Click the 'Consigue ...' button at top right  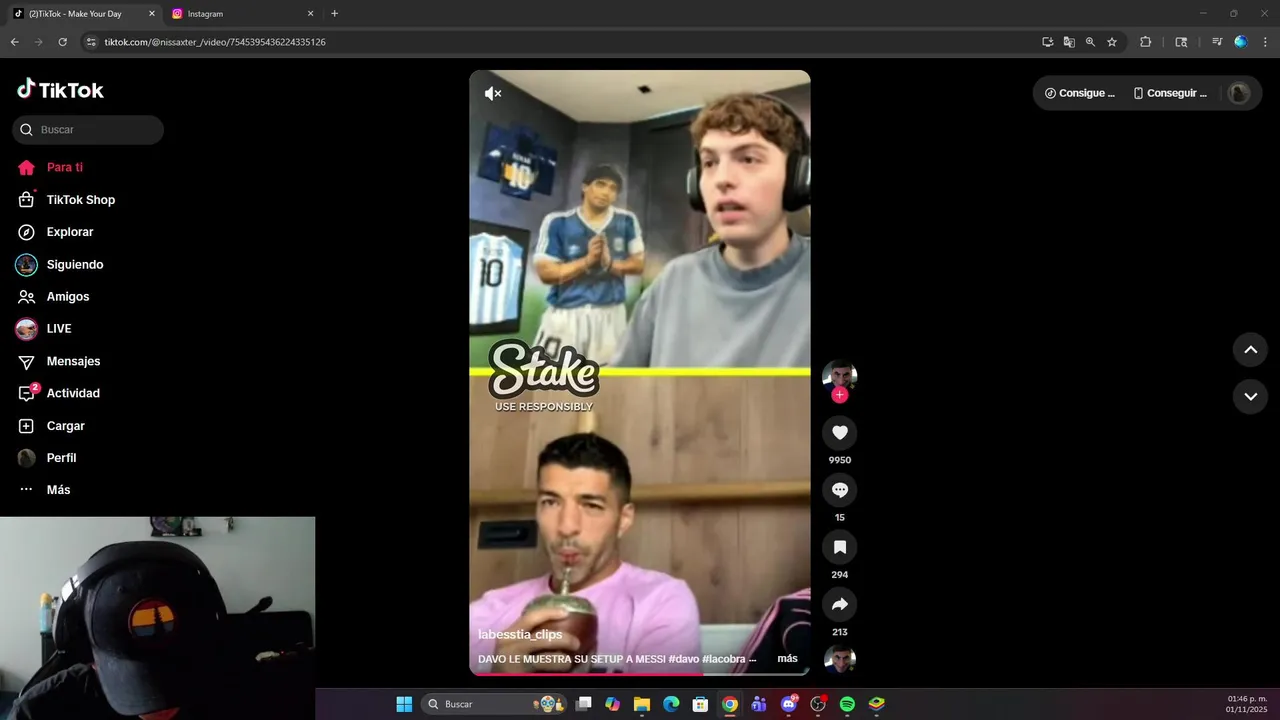(1080, 93)
